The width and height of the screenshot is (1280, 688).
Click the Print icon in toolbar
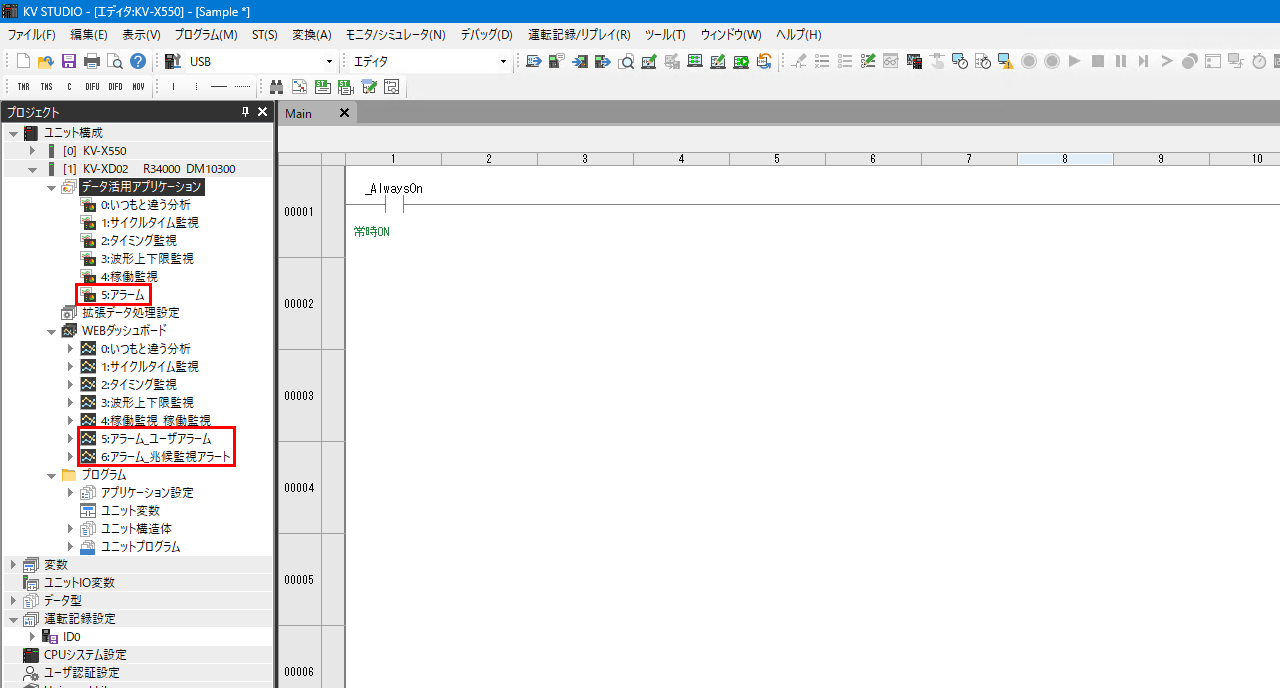coord(92,62)
